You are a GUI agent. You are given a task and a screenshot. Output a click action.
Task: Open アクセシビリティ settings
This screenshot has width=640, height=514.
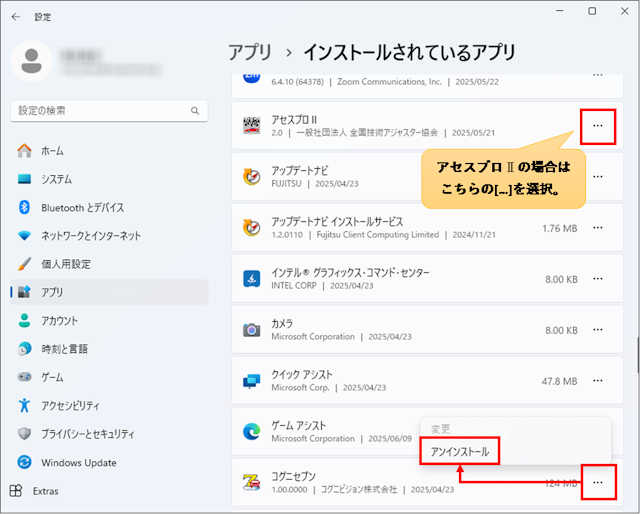[x=109, y=405]
